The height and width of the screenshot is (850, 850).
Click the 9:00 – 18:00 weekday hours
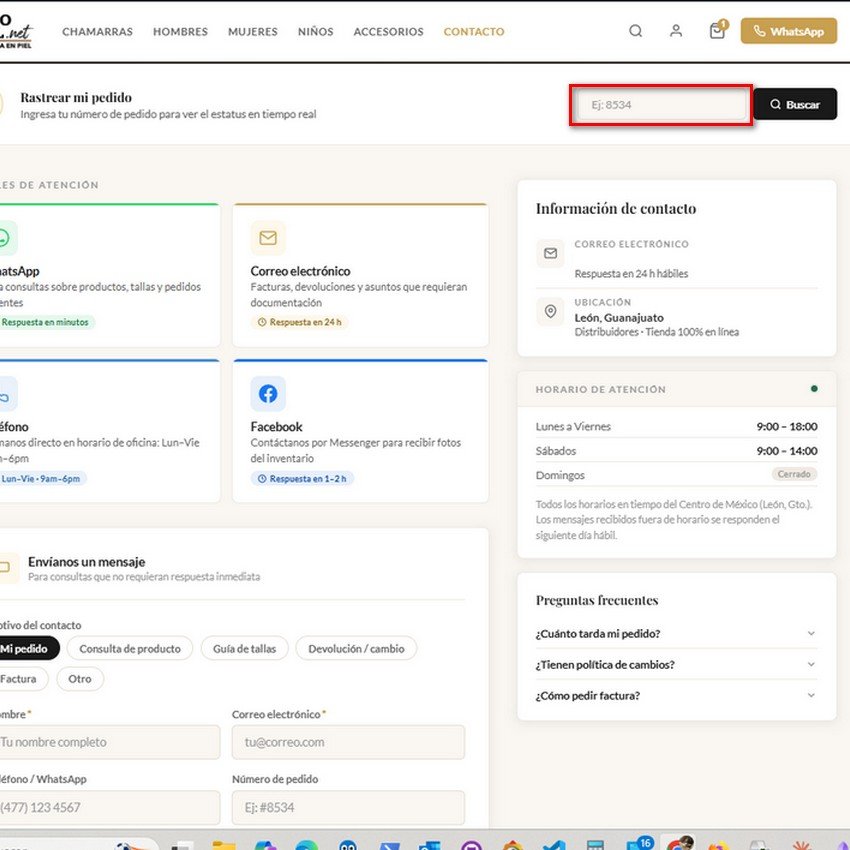(x=787, y=427)
